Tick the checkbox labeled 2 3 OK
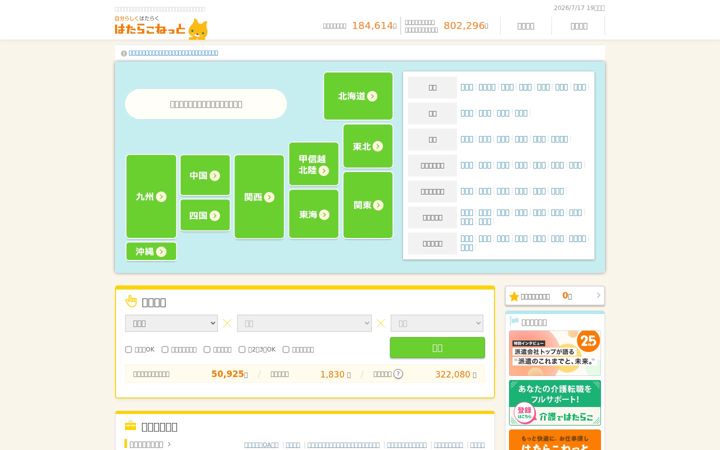The image size is (720, 450). point(242,349)
